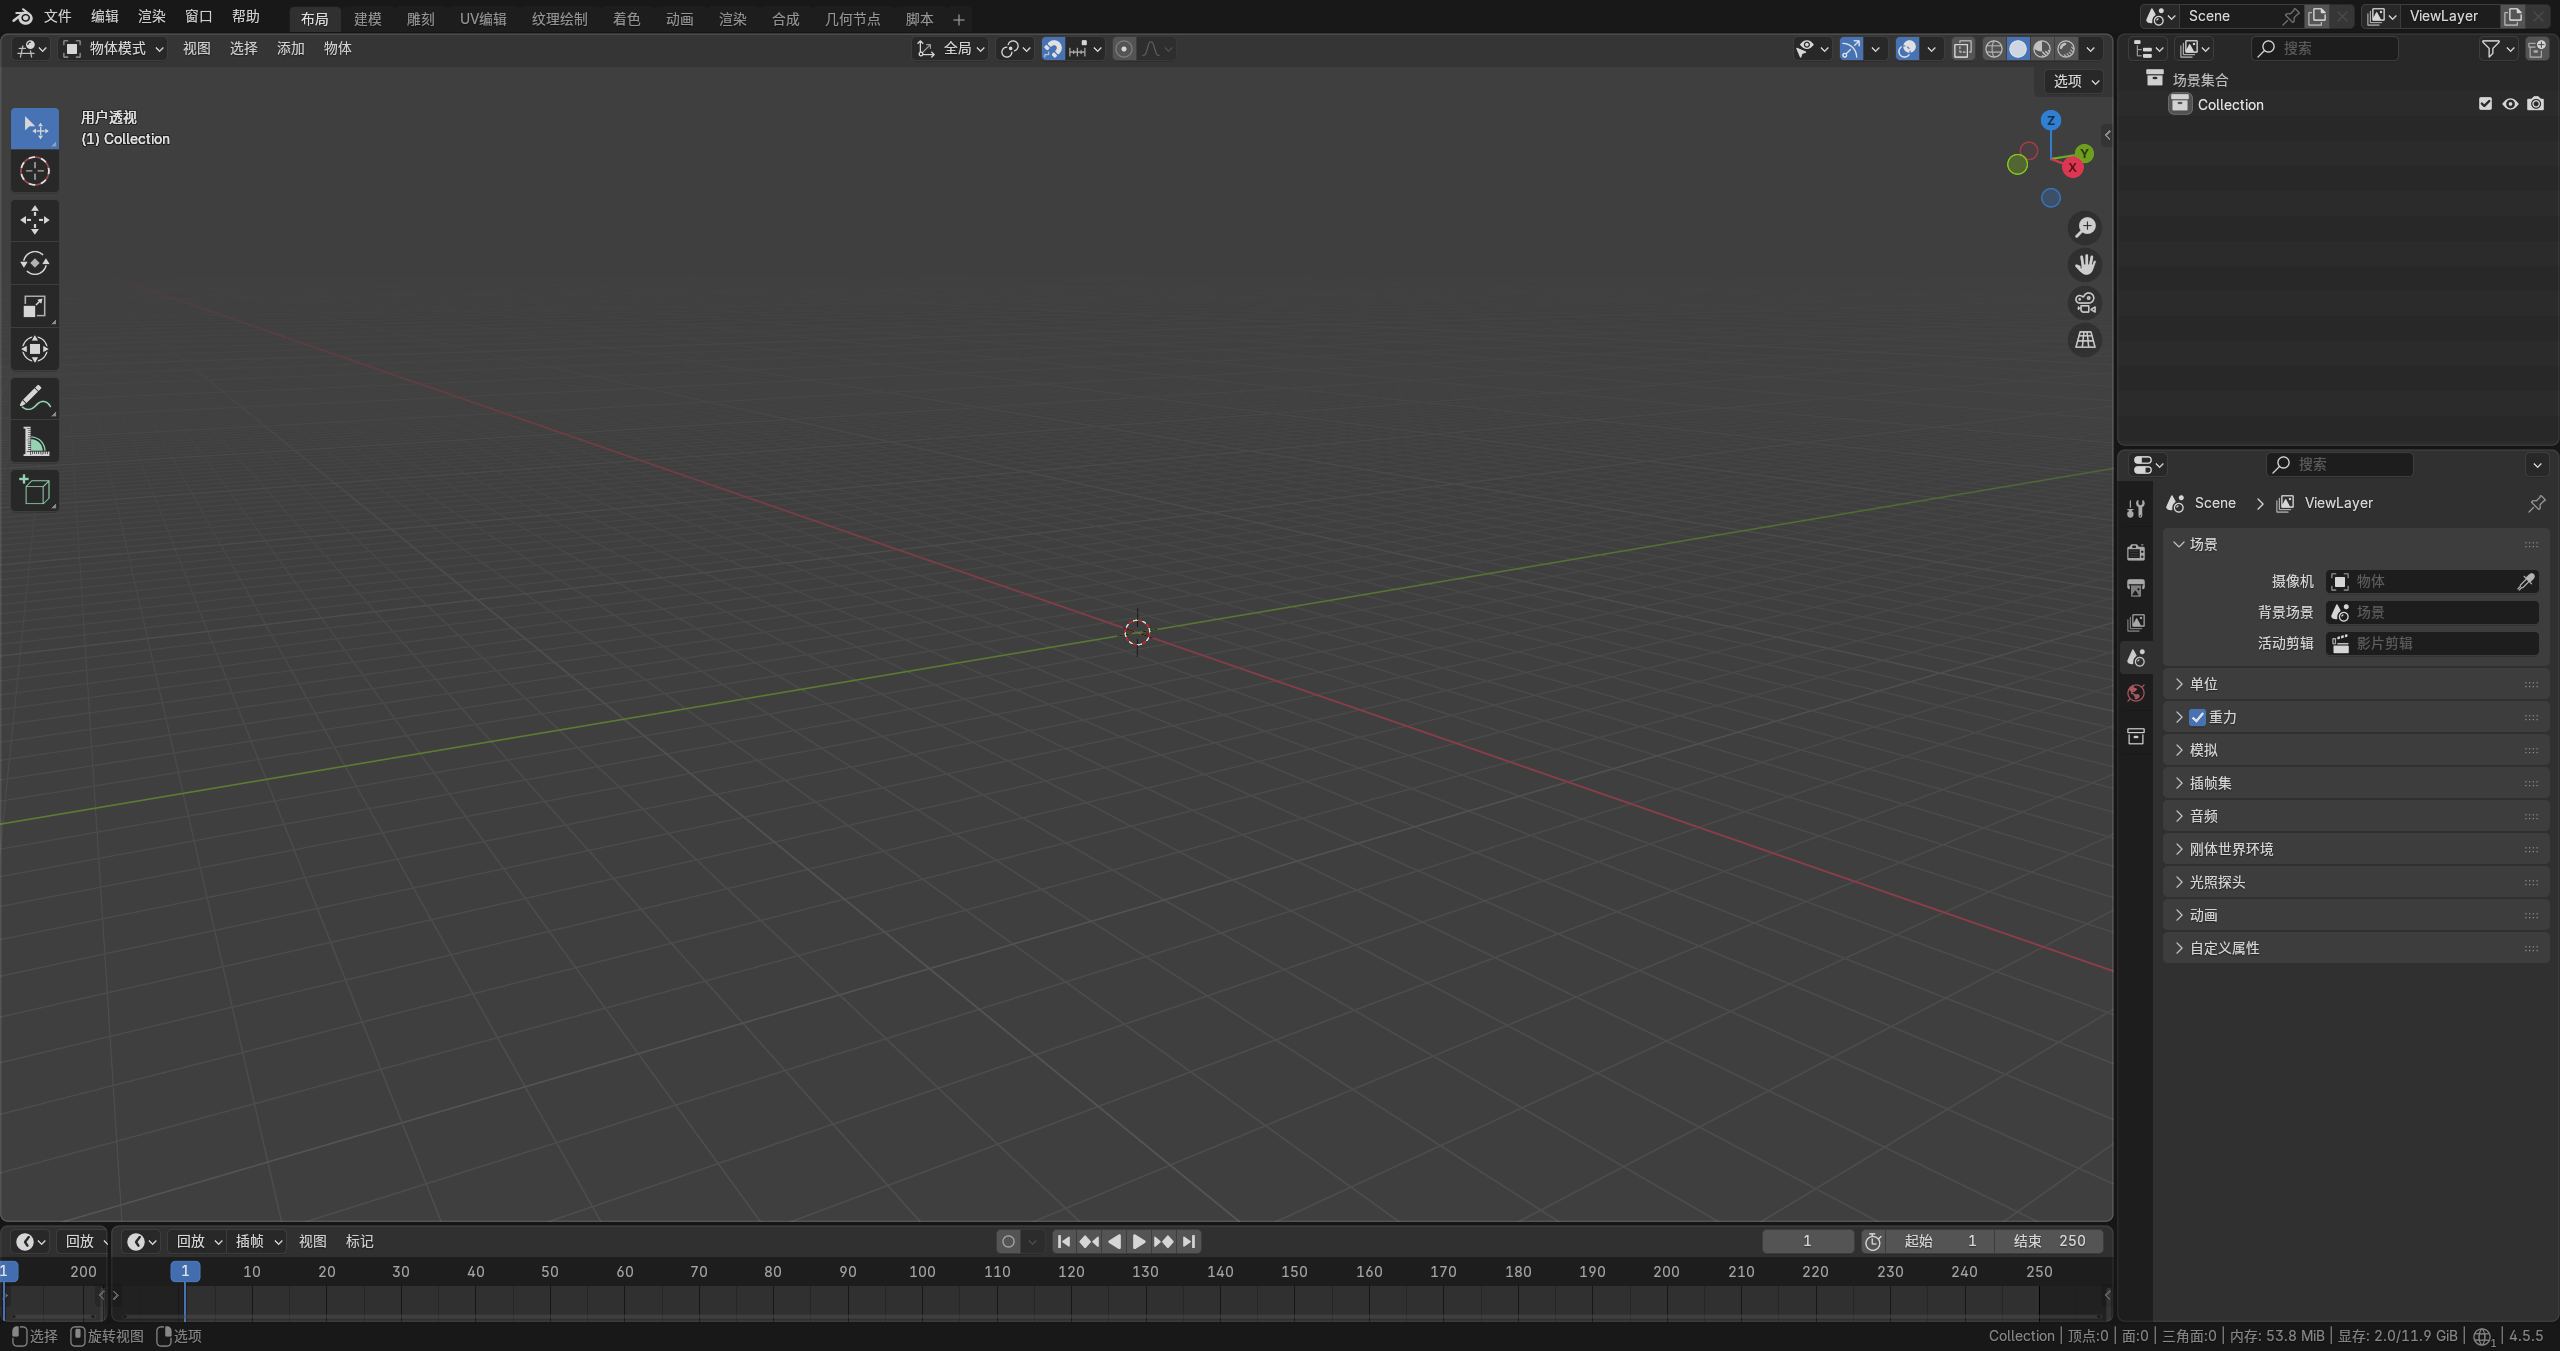The height and width of the screenshot is (1351, 2560).
Task: Play the animation forward
Action: (1138, 1241)
